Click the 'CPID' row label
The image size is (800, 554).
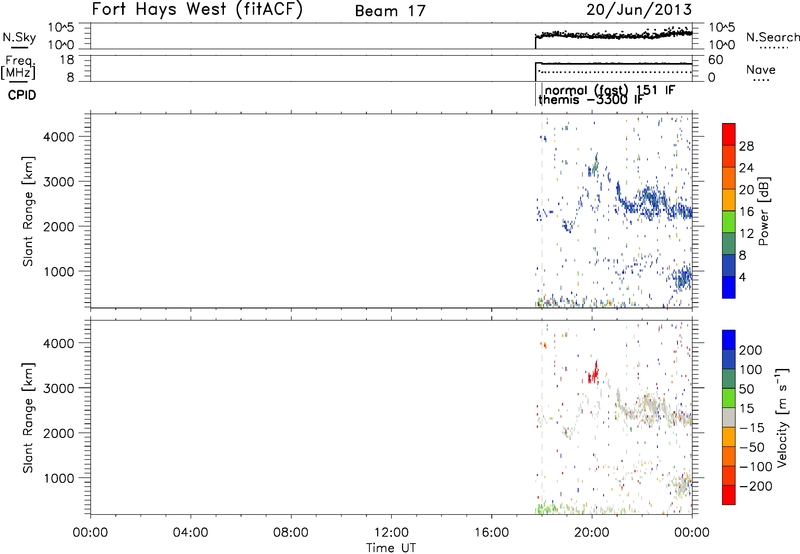(22, 95)
